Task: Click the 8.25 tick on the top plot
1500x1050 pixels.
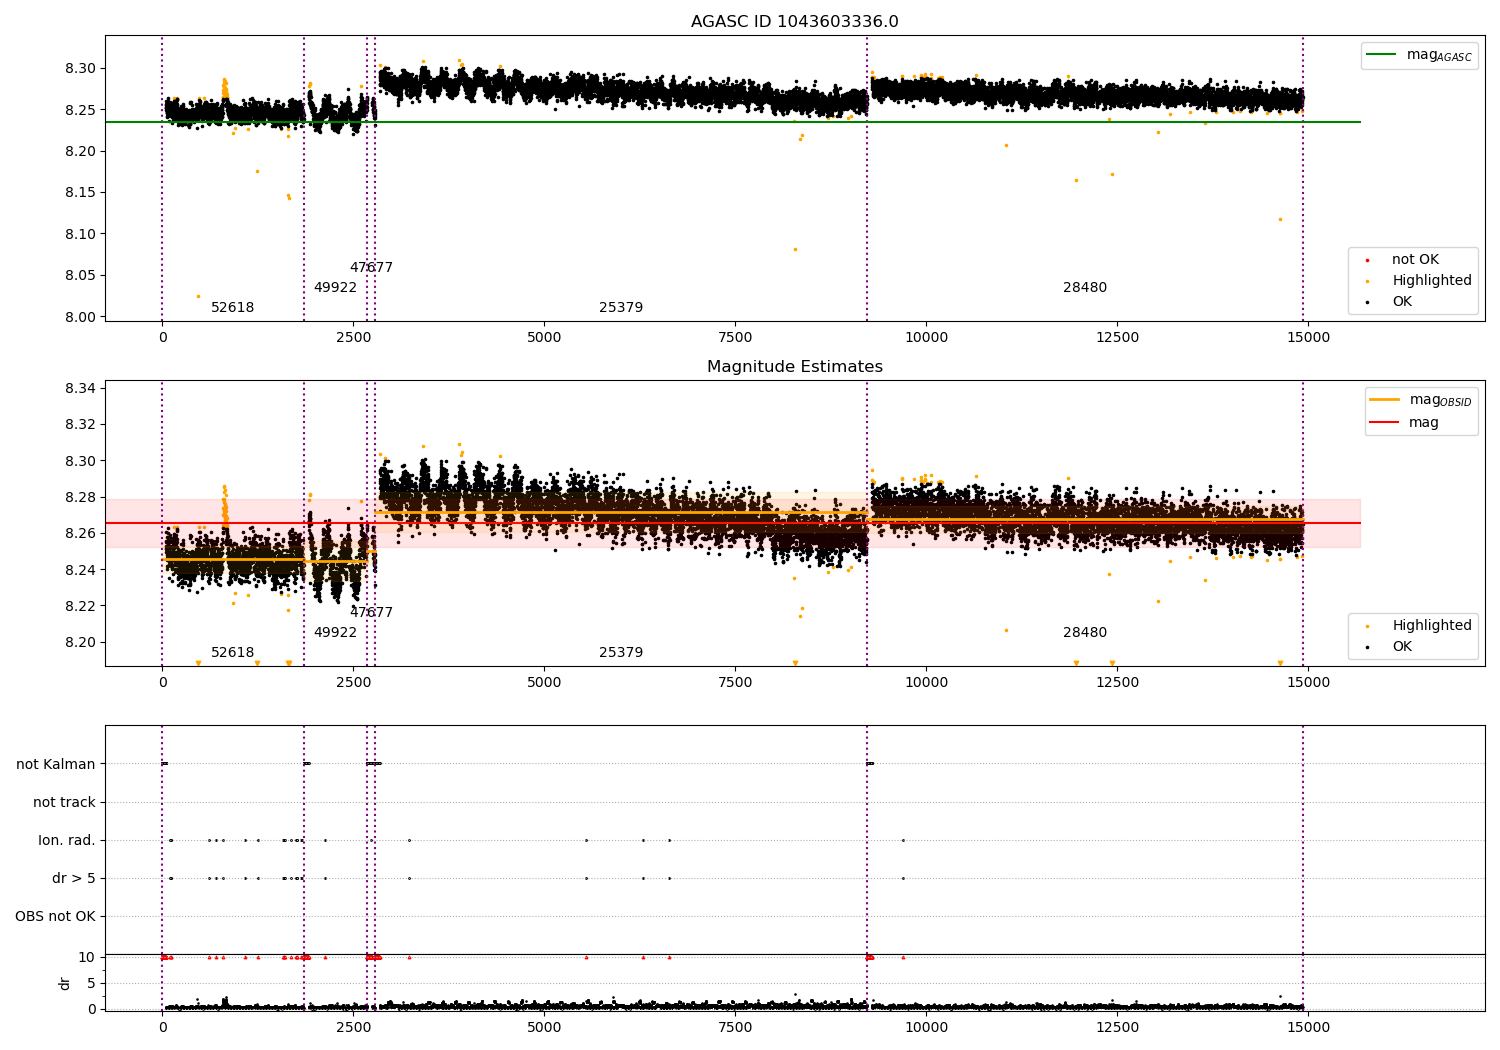Action: (x=81, y=110)
